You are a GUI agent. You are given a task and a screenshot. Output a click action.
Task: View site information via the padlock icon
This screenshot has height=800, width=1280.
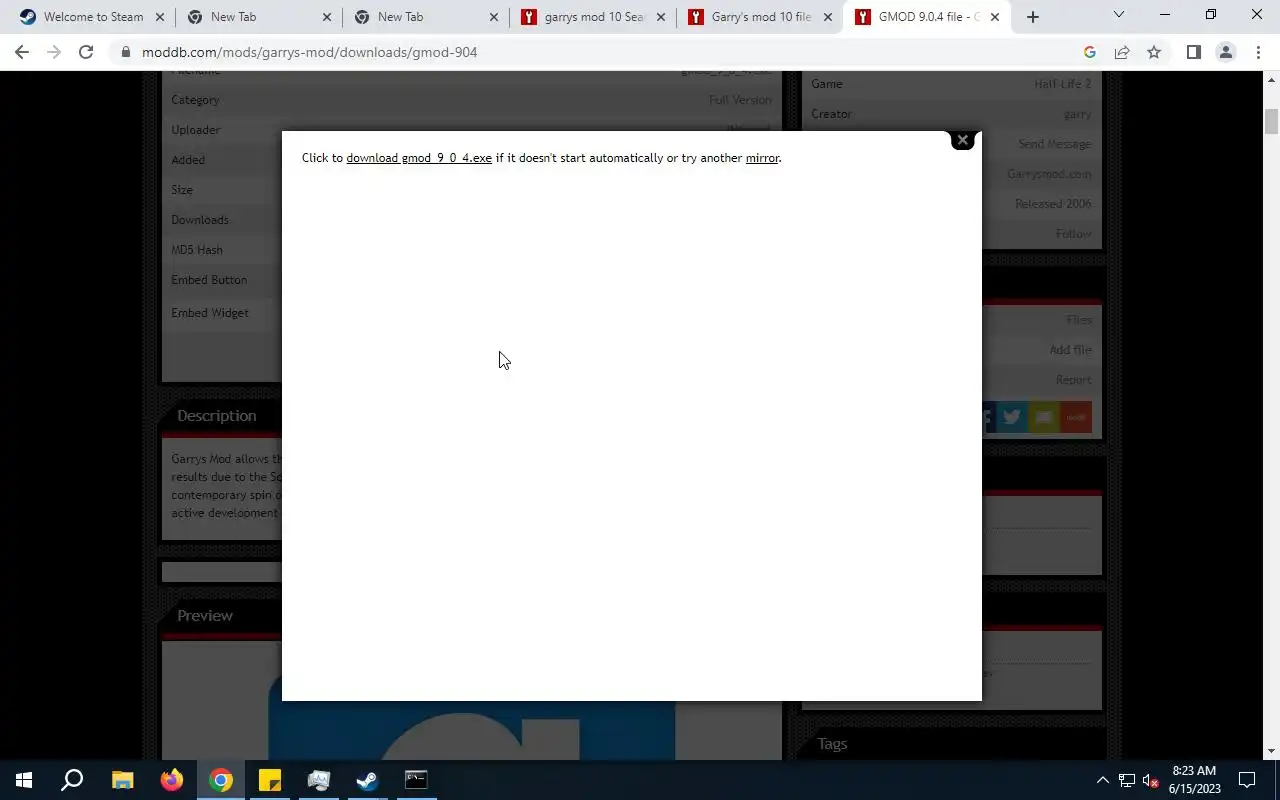tap(125, 52)
